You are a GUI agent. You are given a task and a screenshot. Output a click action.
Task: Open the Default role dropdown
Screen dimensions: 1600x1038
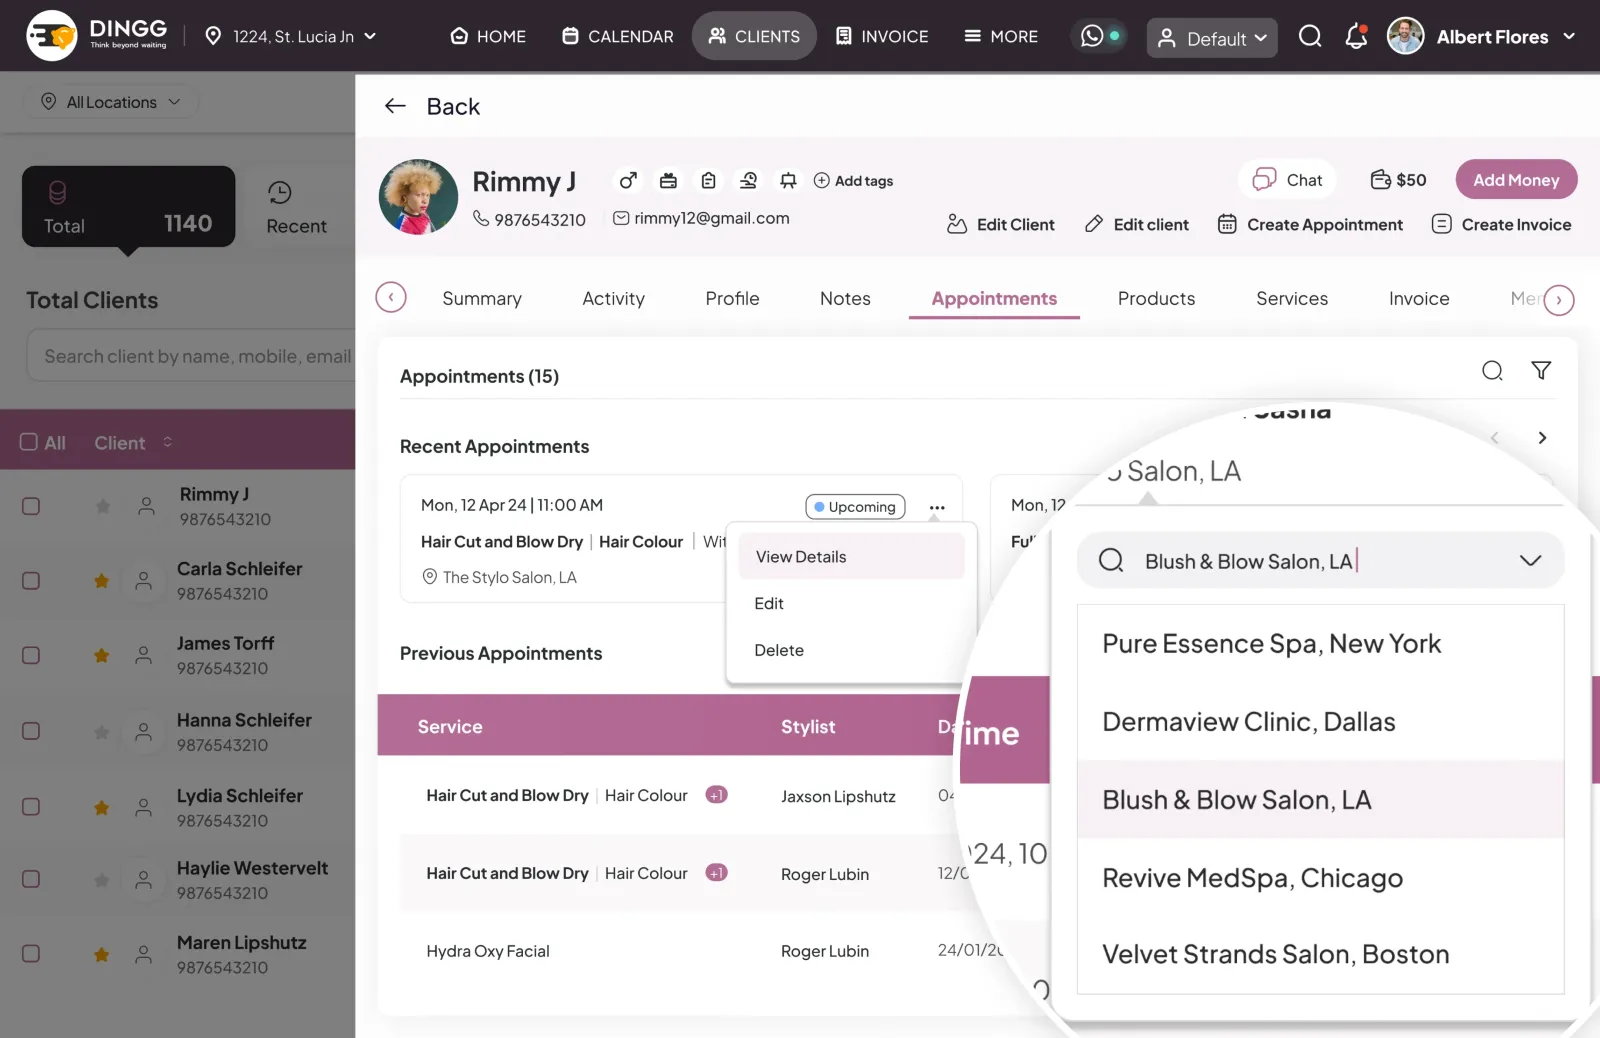tap(1212, 38)
